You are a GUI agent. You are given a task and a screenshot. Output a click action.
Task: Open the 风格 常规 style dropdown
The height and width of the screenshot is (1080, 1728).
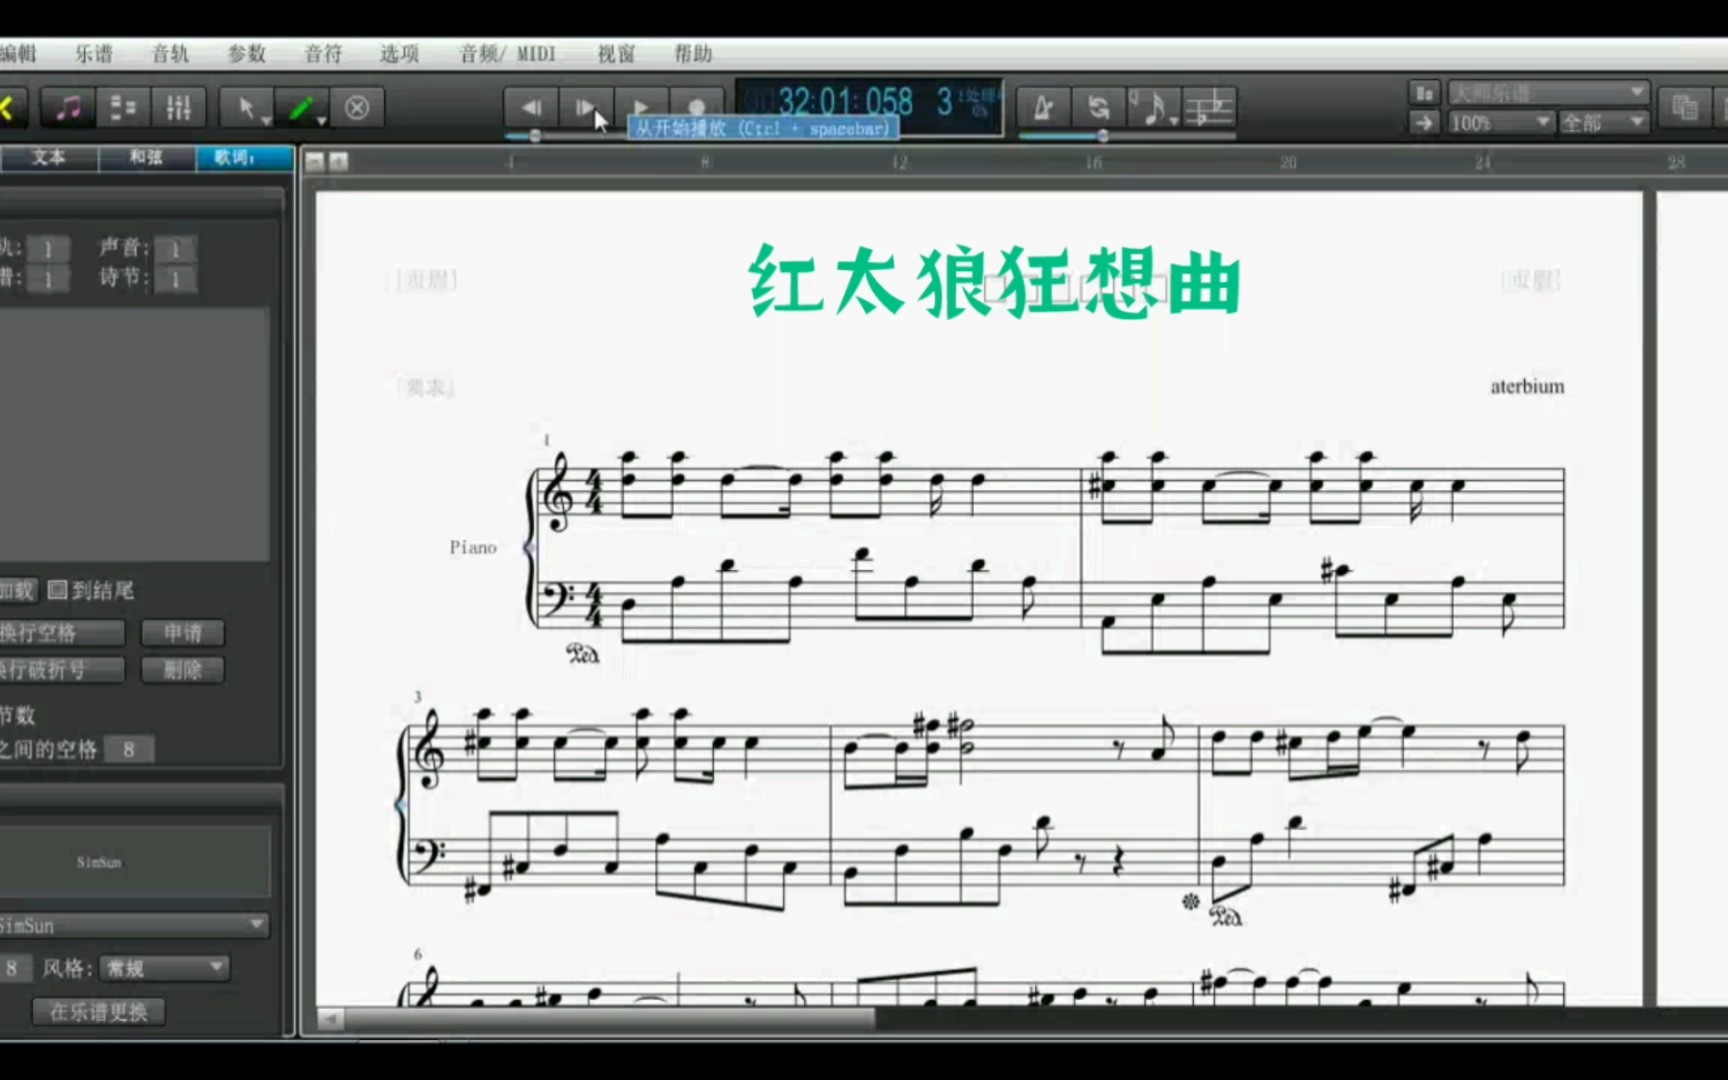click(164, 968)
